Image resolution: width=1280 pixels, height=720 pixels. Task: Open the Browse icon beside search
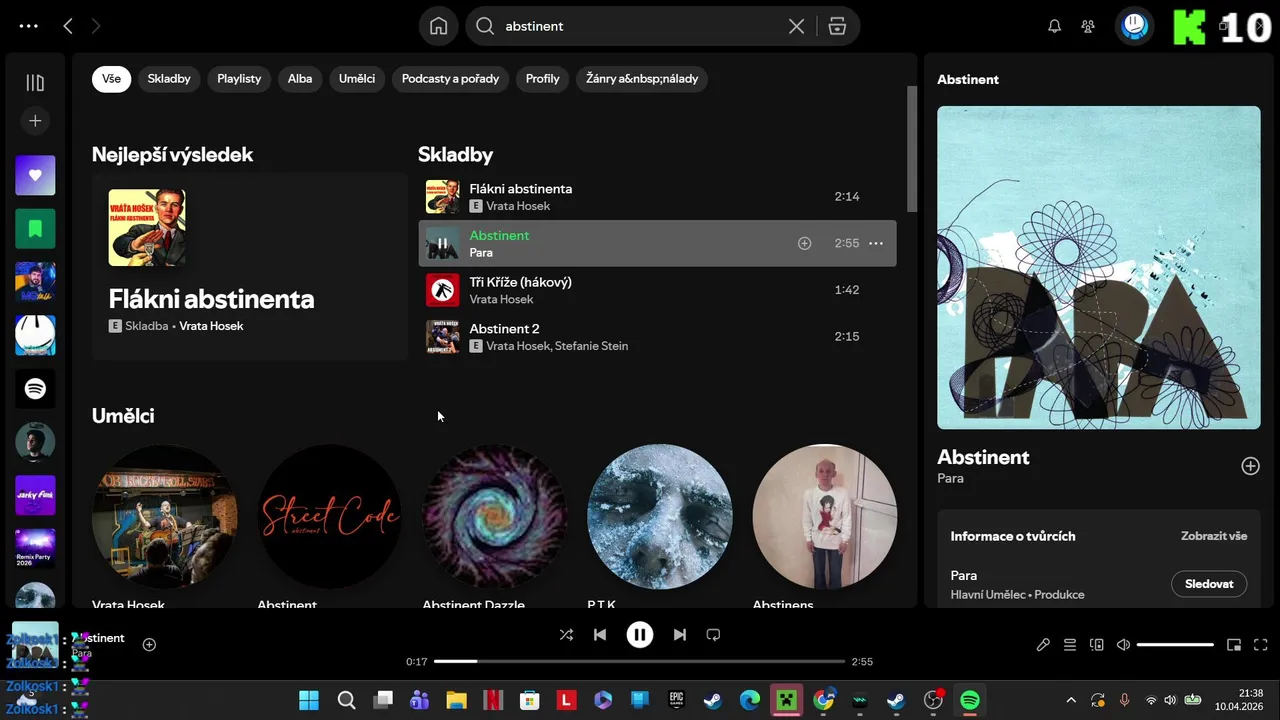(x=837, y=26)
